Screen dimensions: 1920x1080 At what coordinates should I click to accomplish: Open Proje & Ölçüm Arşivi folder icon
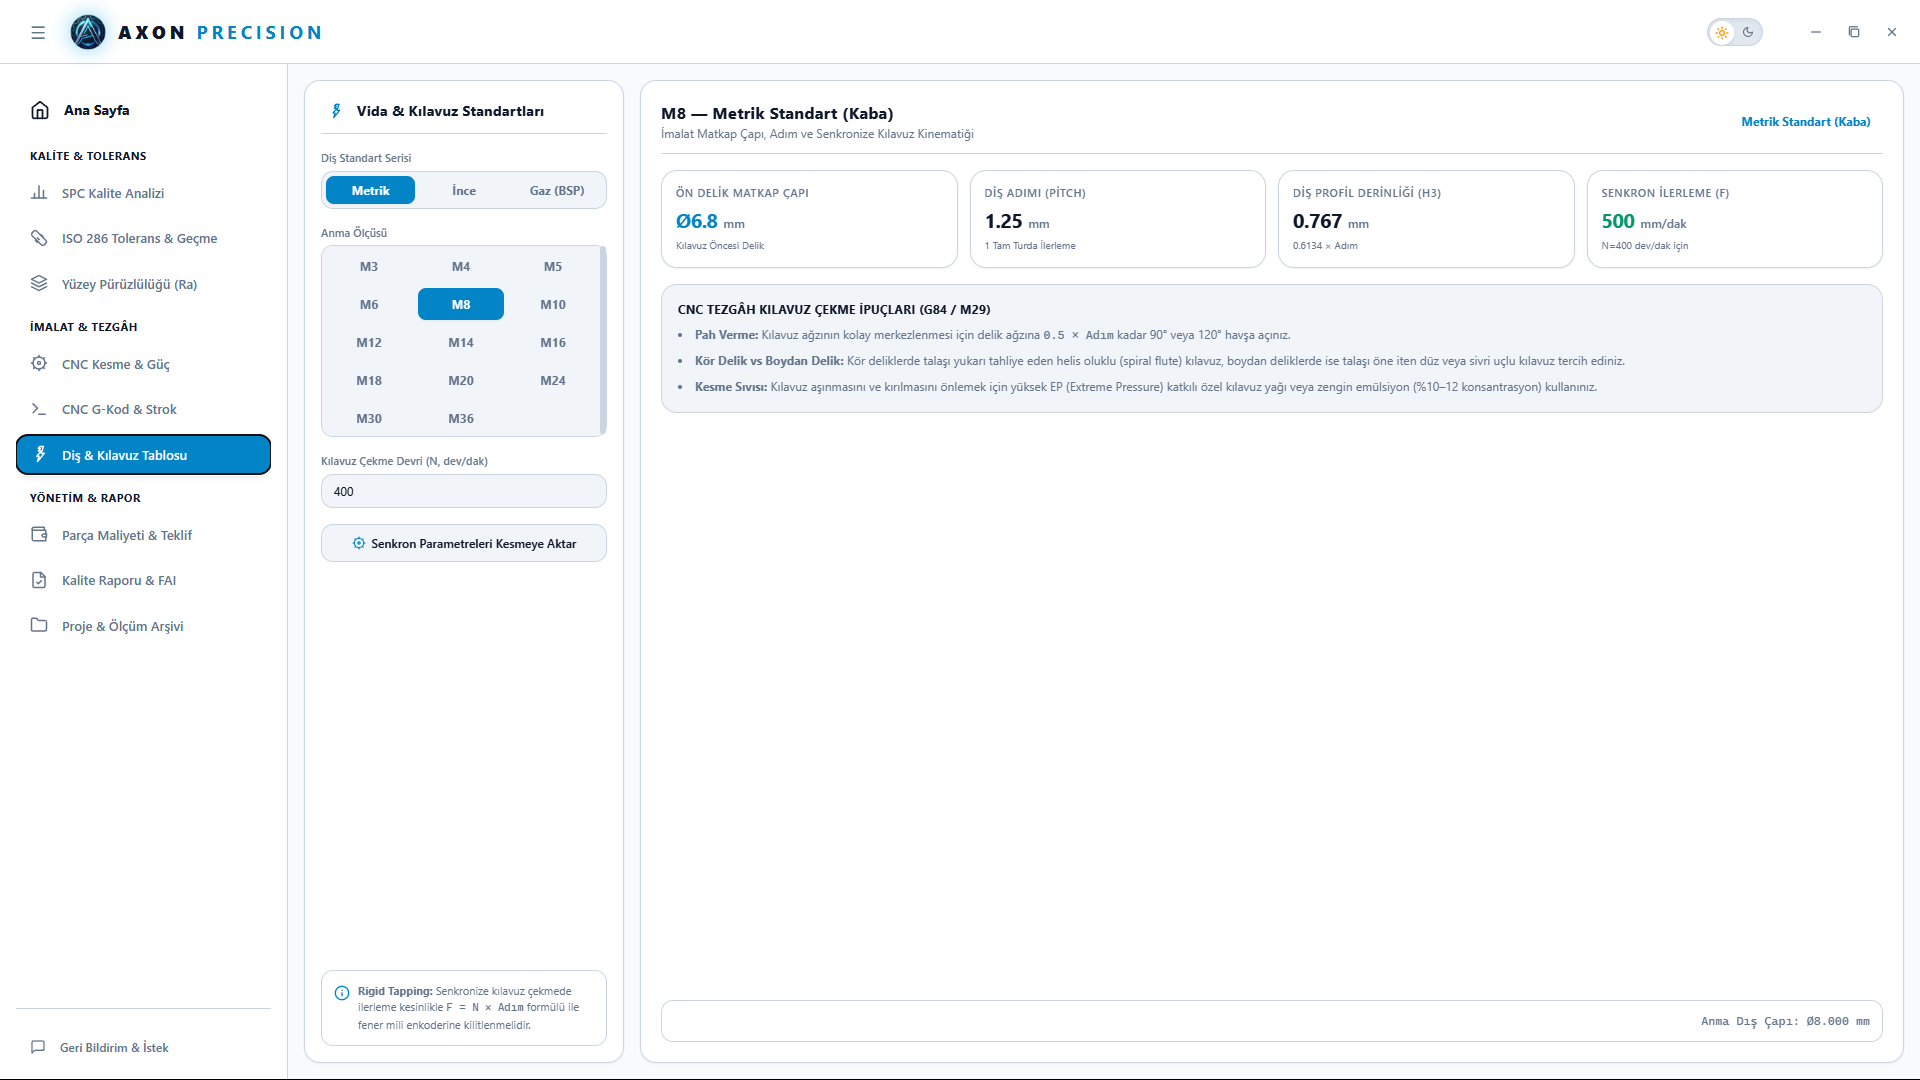(x=39, y=626)
